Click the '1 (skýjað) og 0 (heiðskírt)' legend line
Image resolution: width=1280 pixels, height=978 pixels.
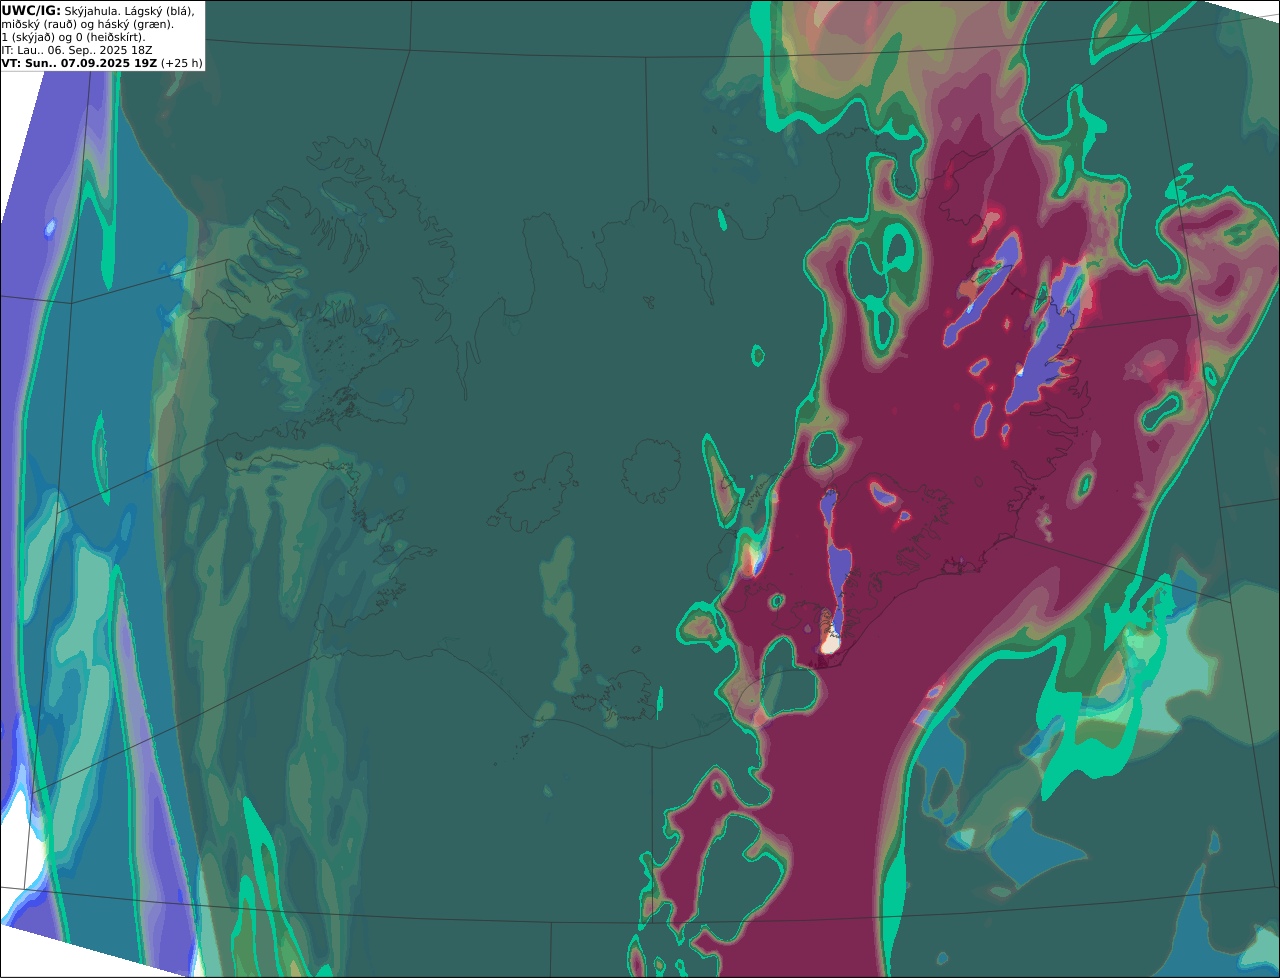coord(73,36)
